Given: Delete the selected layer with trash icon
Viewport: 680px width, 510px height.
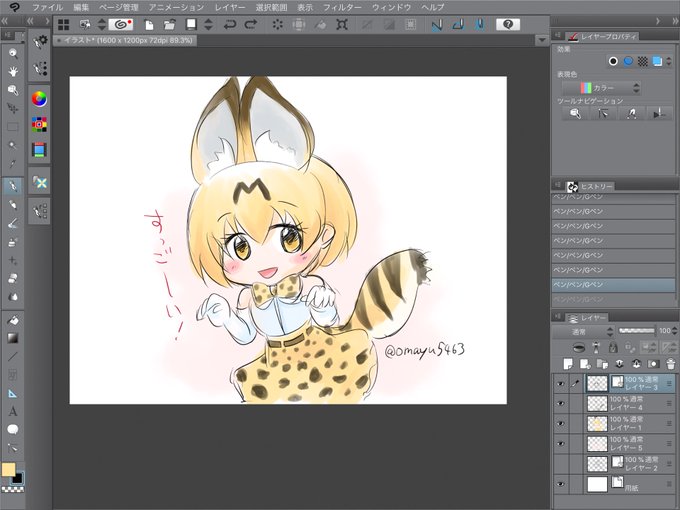Looking at the screenshot, I should pyautogui.click(x=670, y=363).
